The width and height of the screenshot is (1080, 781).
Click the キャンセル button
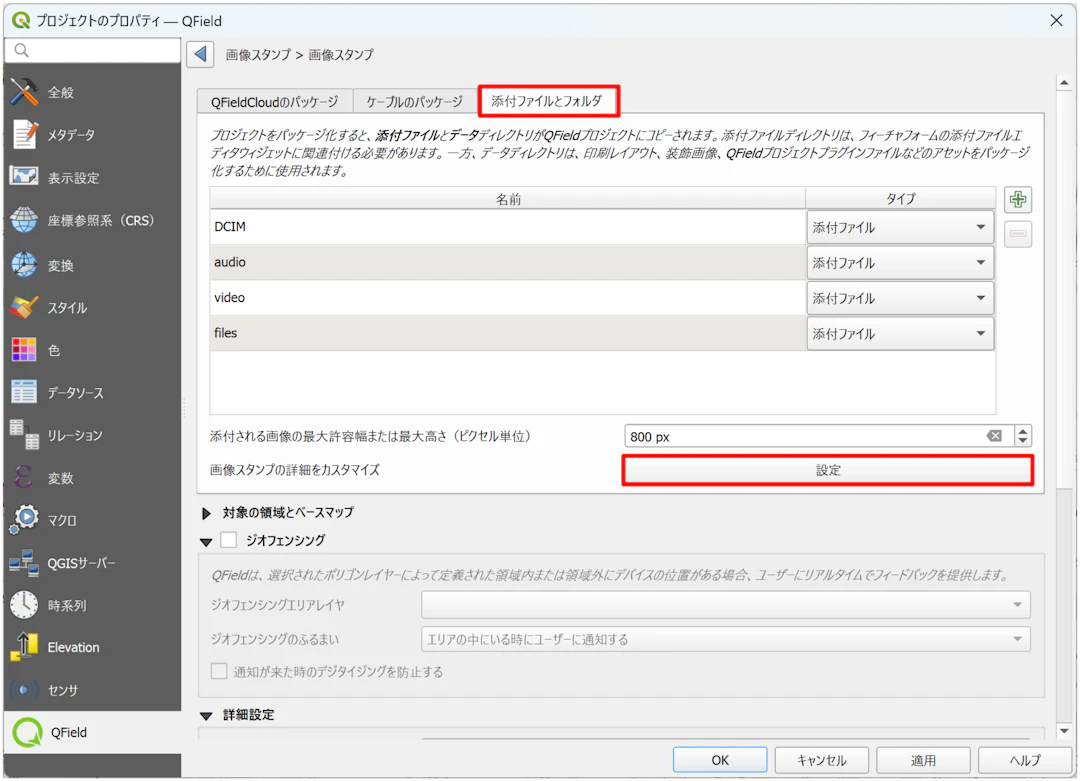coord(822,760)
